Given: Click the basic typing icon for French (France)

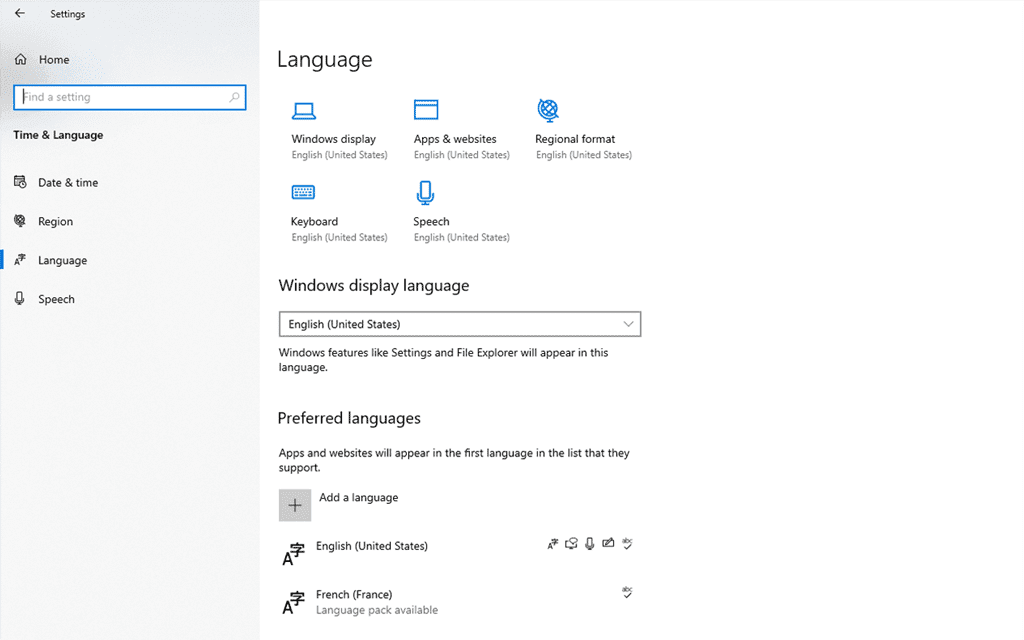Looking at the screenshot, I should [627, 592].
